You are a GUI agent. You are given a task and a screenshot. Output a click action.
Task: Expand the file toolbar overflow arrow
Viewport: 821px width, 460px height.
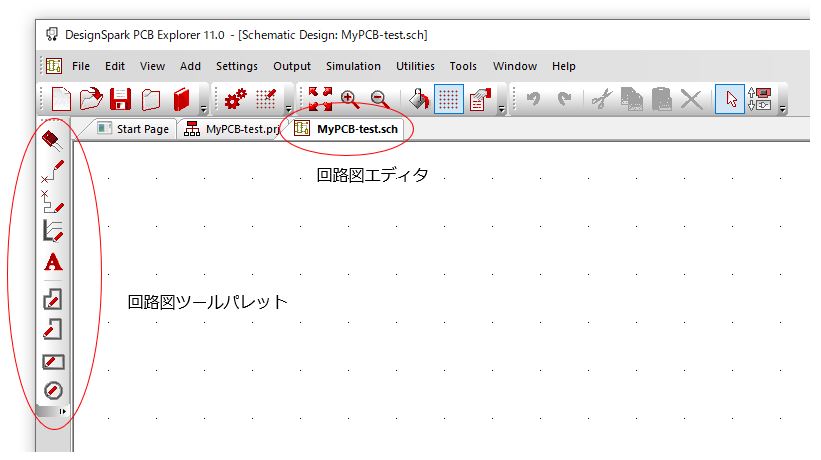point(203,106)
